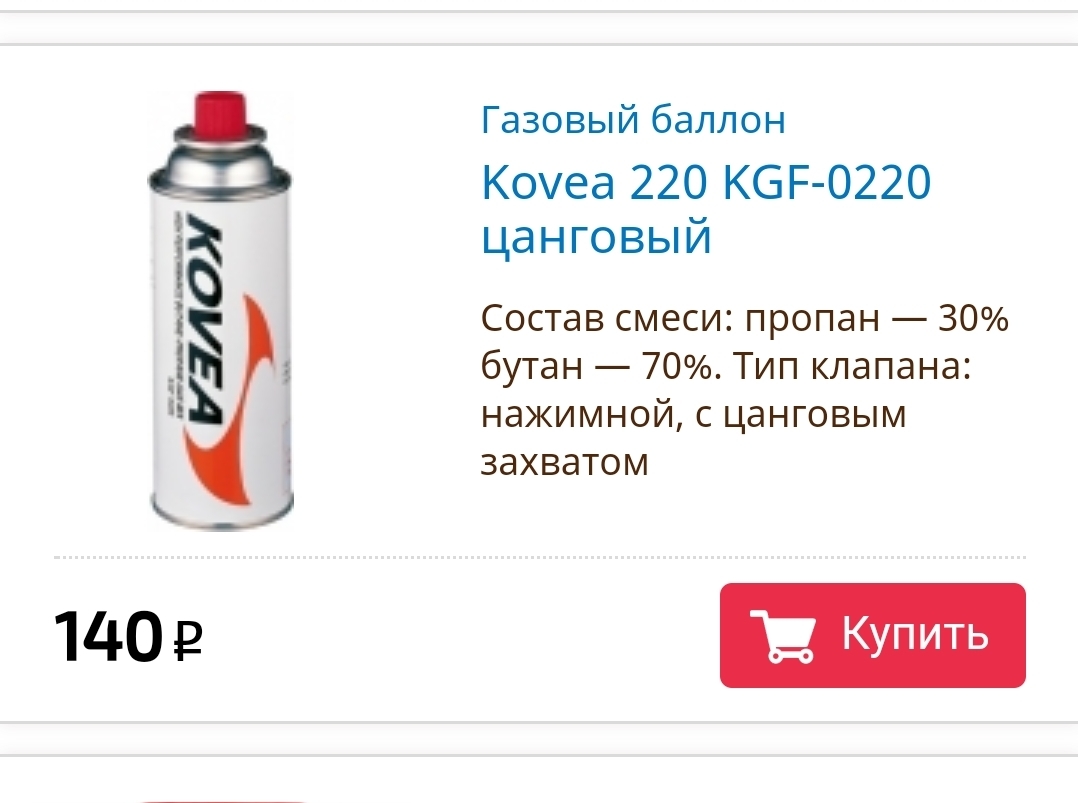Click the Состав смеси description text
Image resolution: width=1078 pixels, height=803 pixels.
pos(745,319)
